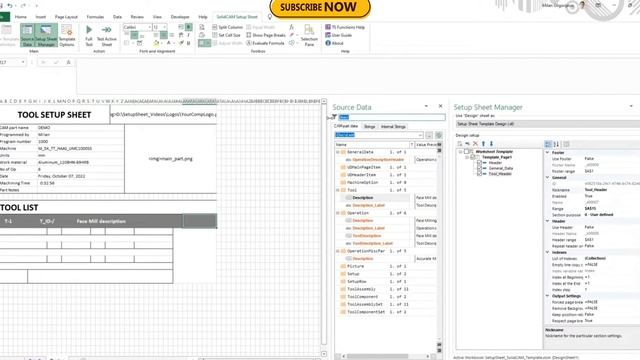640x360 pixels.
Task: Open the Source Data pane button
Action: (x=27, y=35)
